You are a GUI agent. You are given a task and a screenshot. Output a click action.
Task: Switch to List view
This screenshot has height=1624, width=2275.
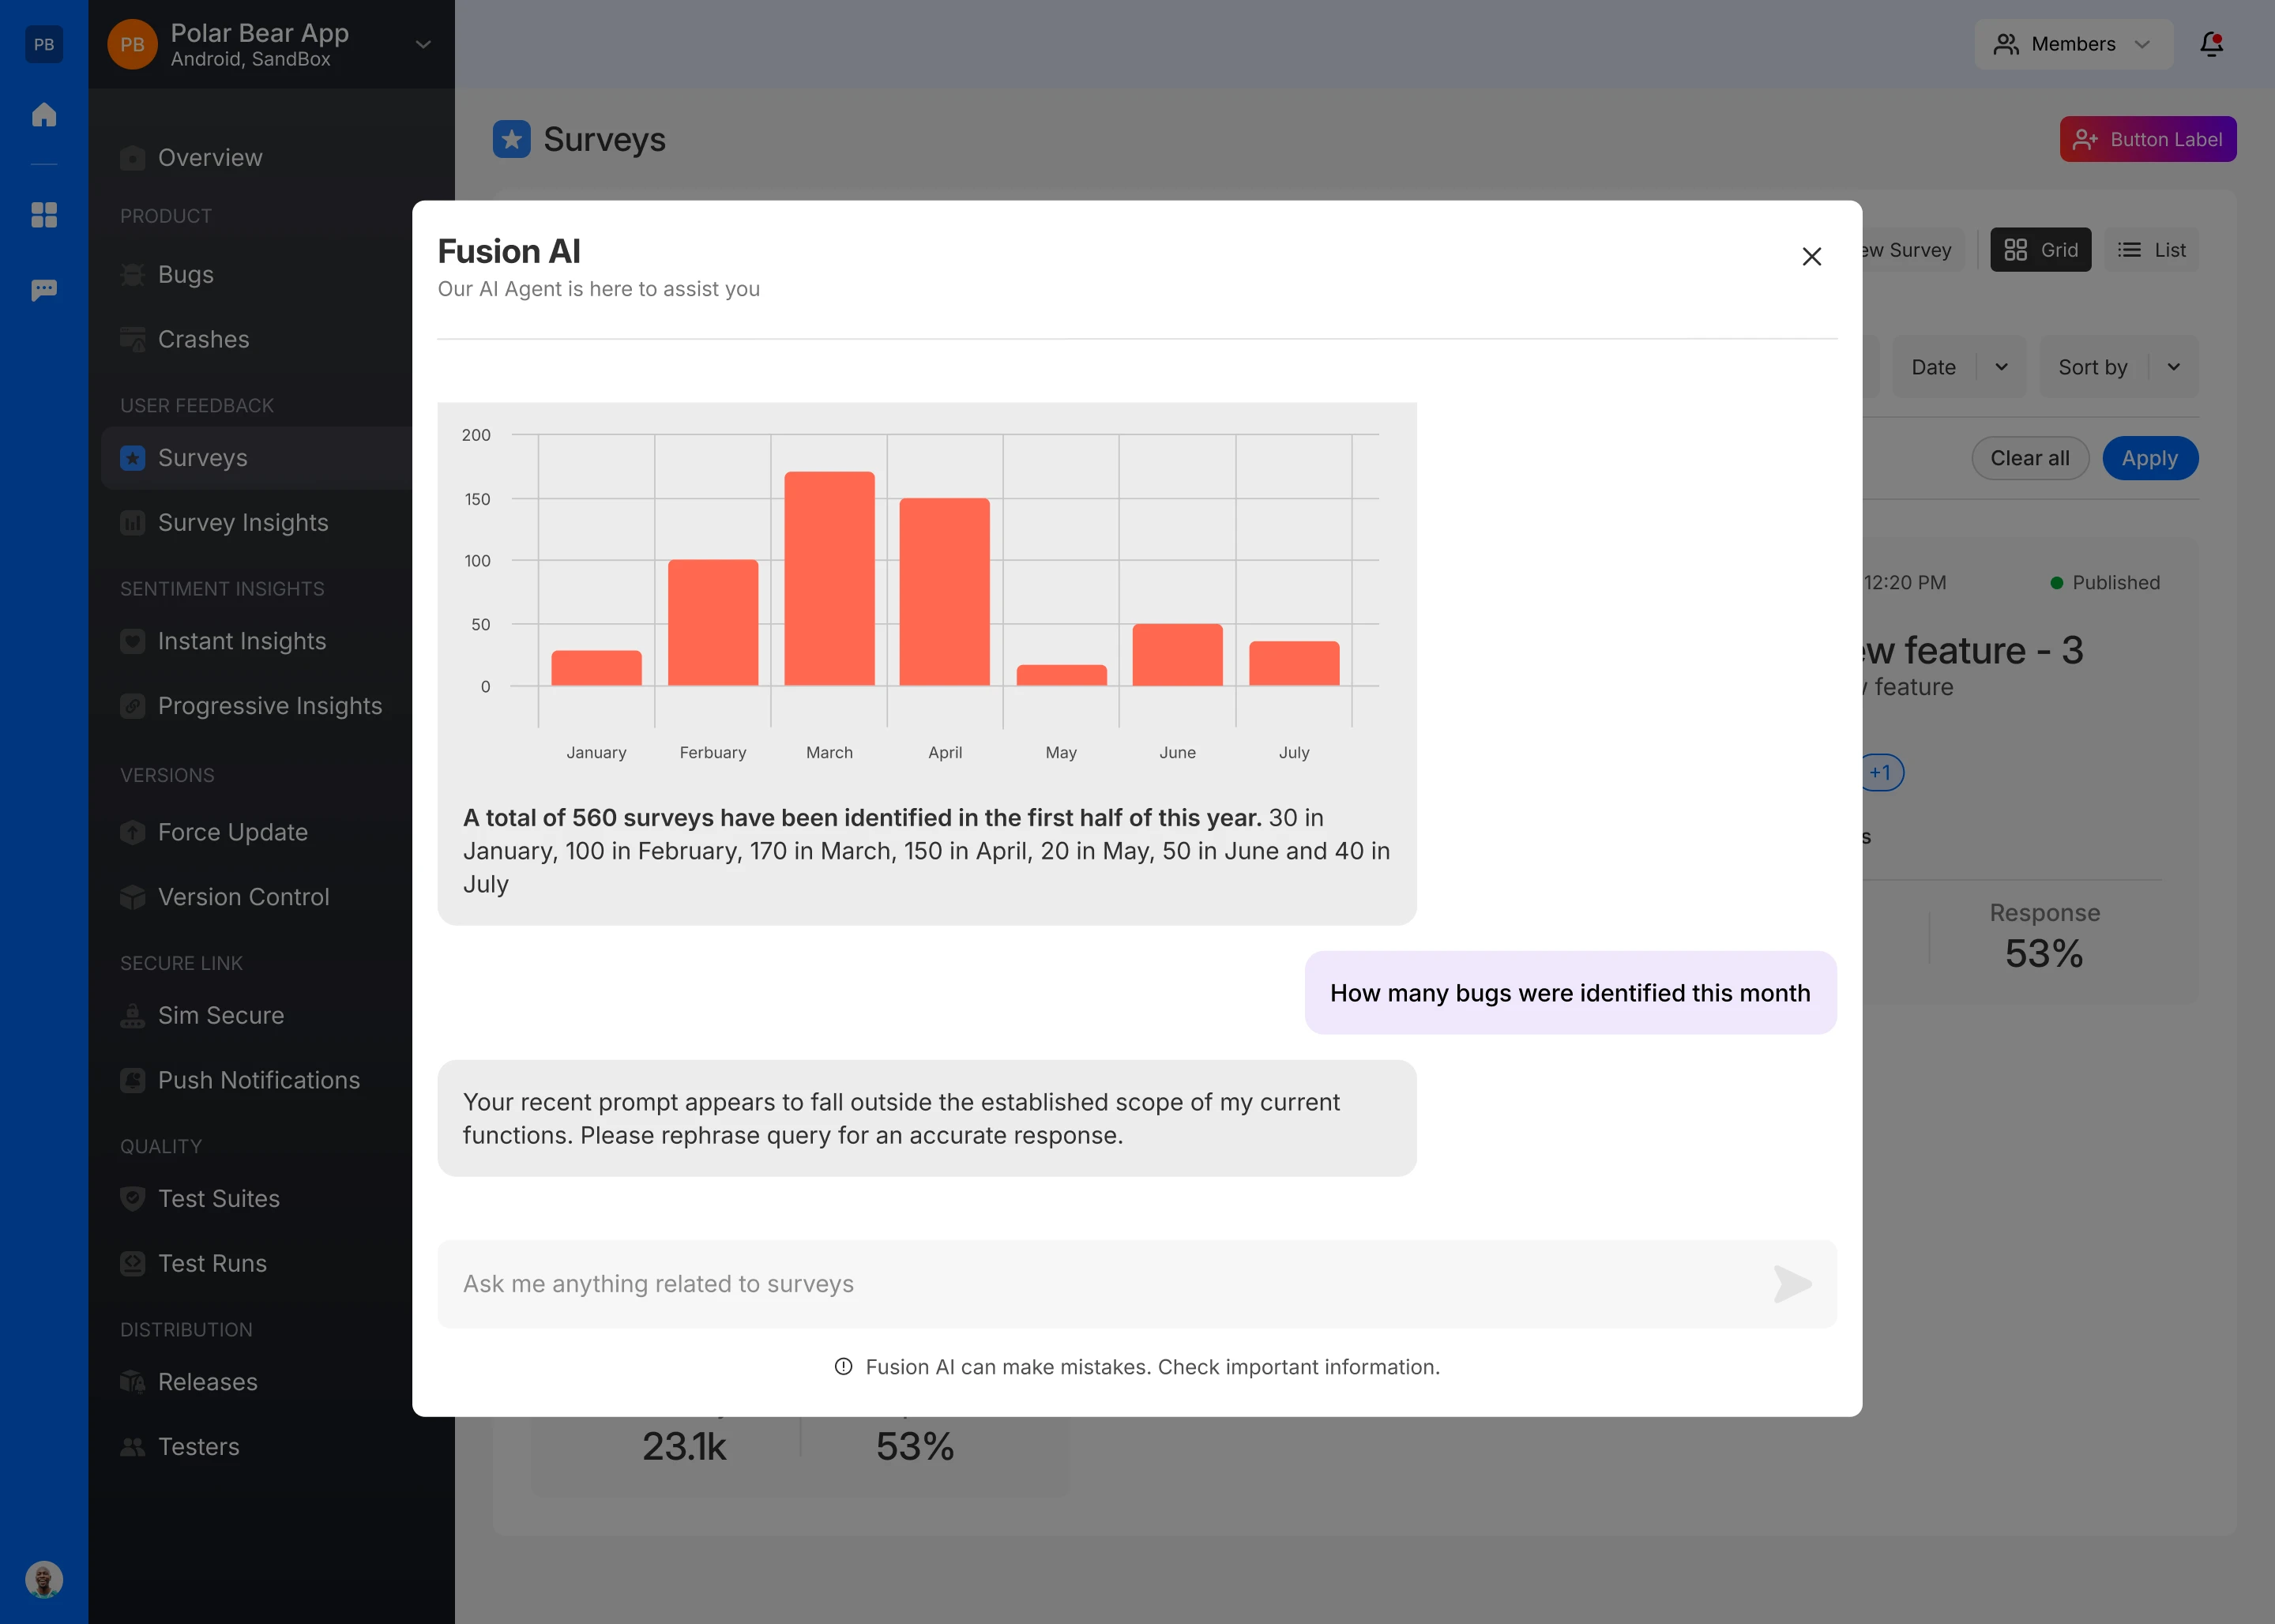pos(2152,250)
